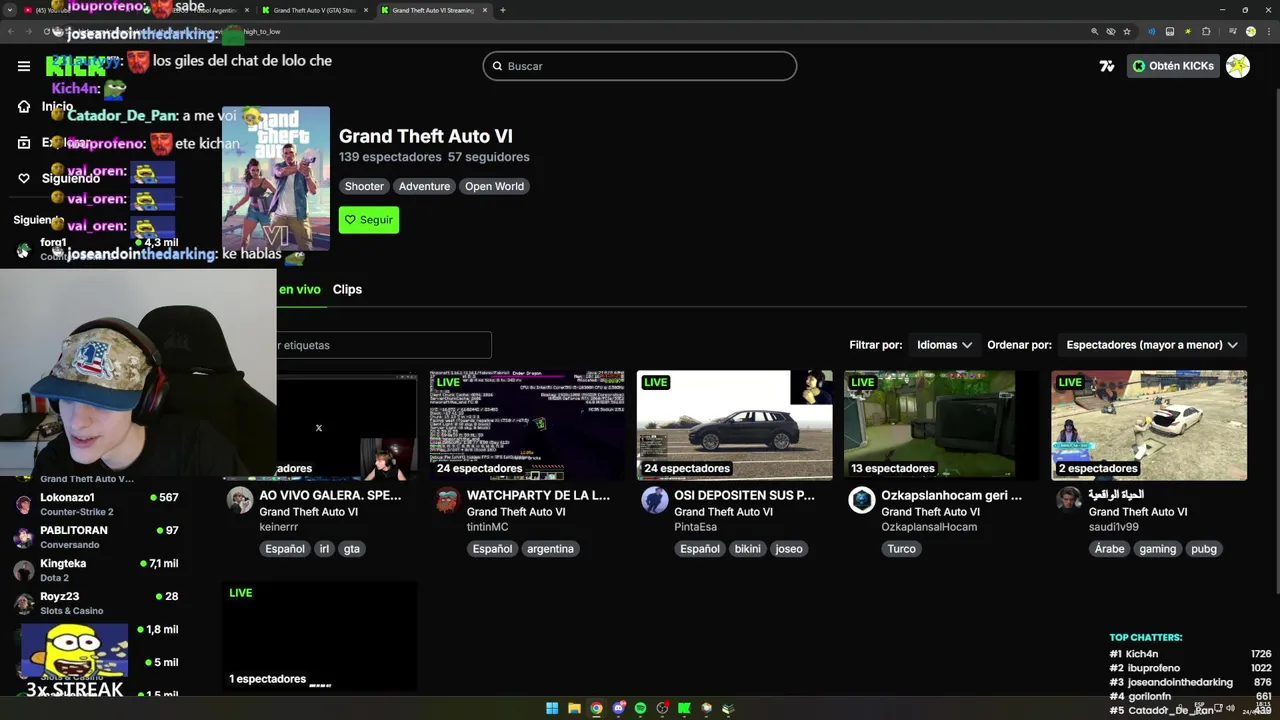Viewport: 1280px width, 720px height.
Task: Click the bikini tag under PintaEsa
Action: coord(747,549)
